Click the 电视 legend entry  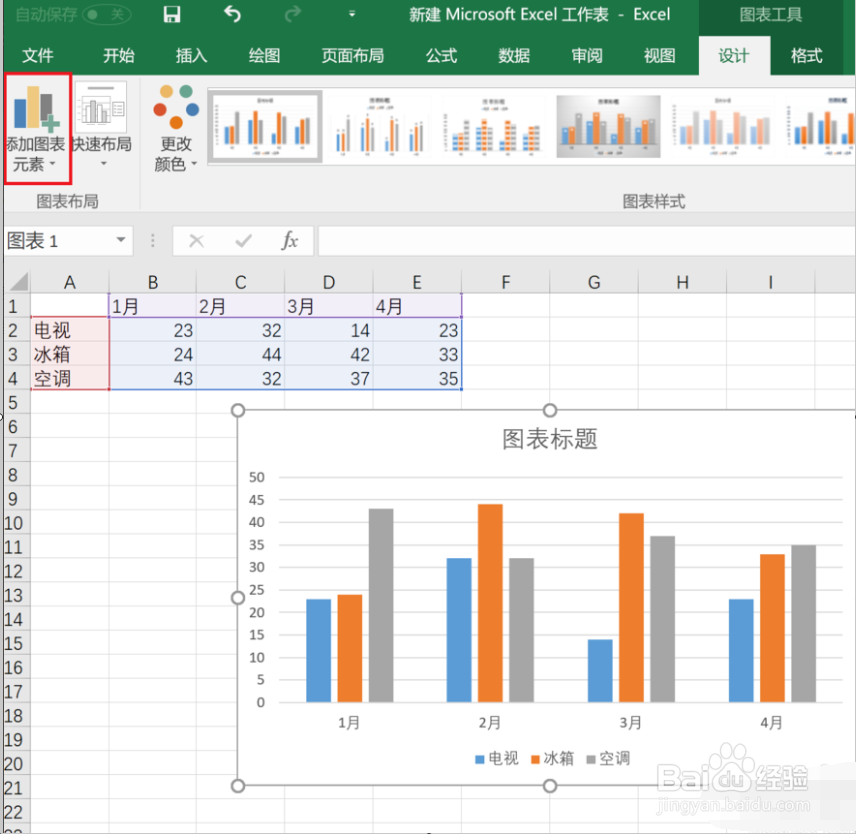coord(497,758)
